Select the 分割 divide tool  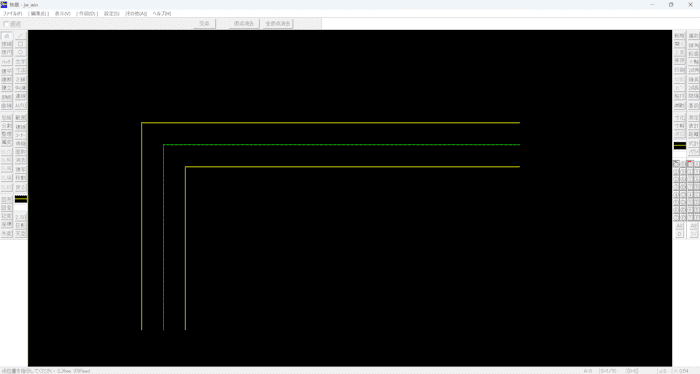tap(6, 126)
